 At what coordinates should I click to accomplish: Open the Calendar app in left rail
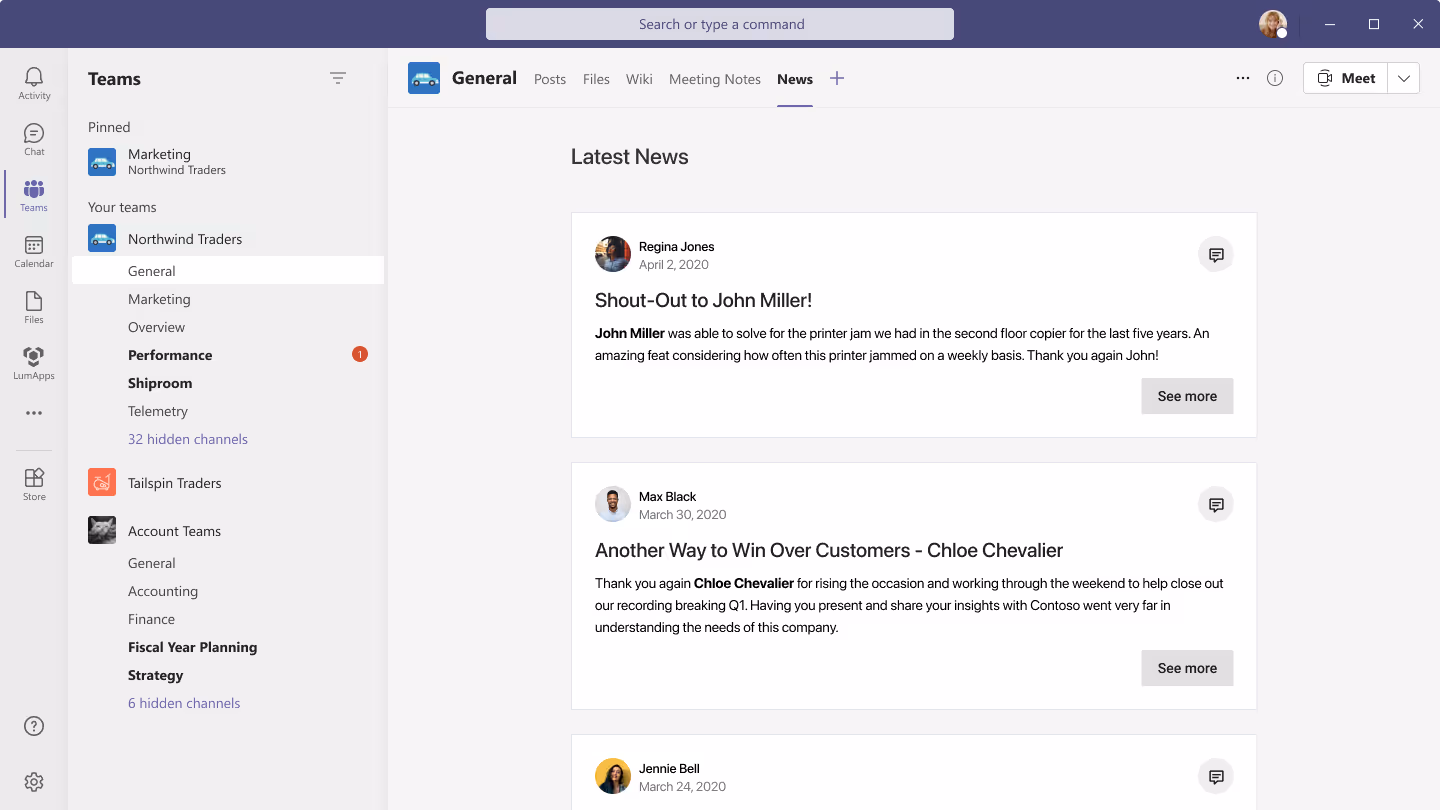[34, 251]
